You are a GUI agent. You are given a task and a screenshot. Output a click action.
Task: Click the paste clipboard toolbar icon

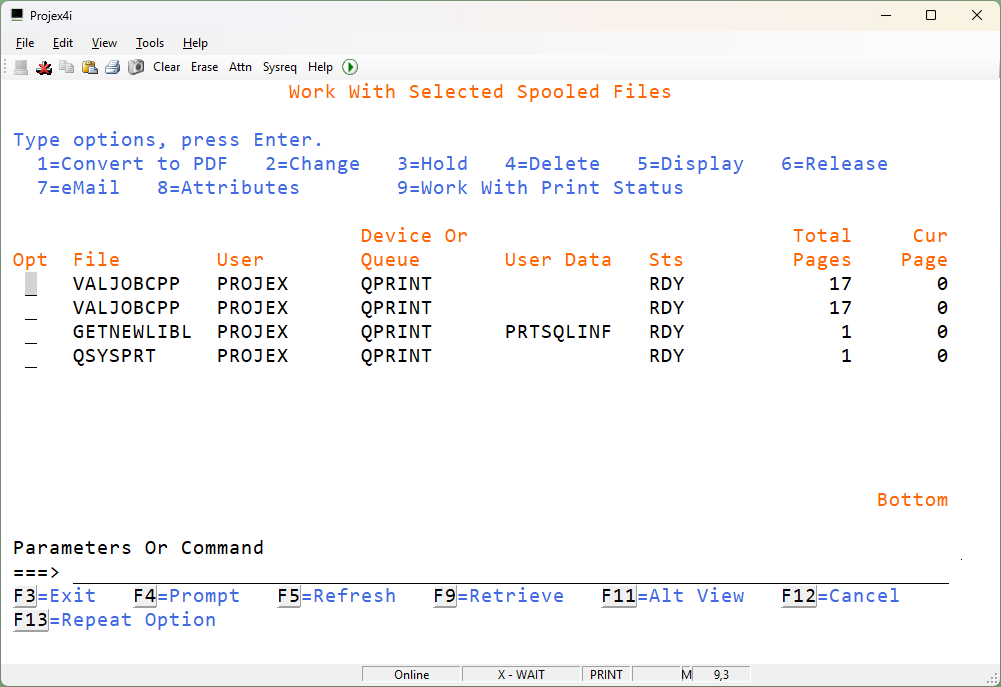pos(90,67)
